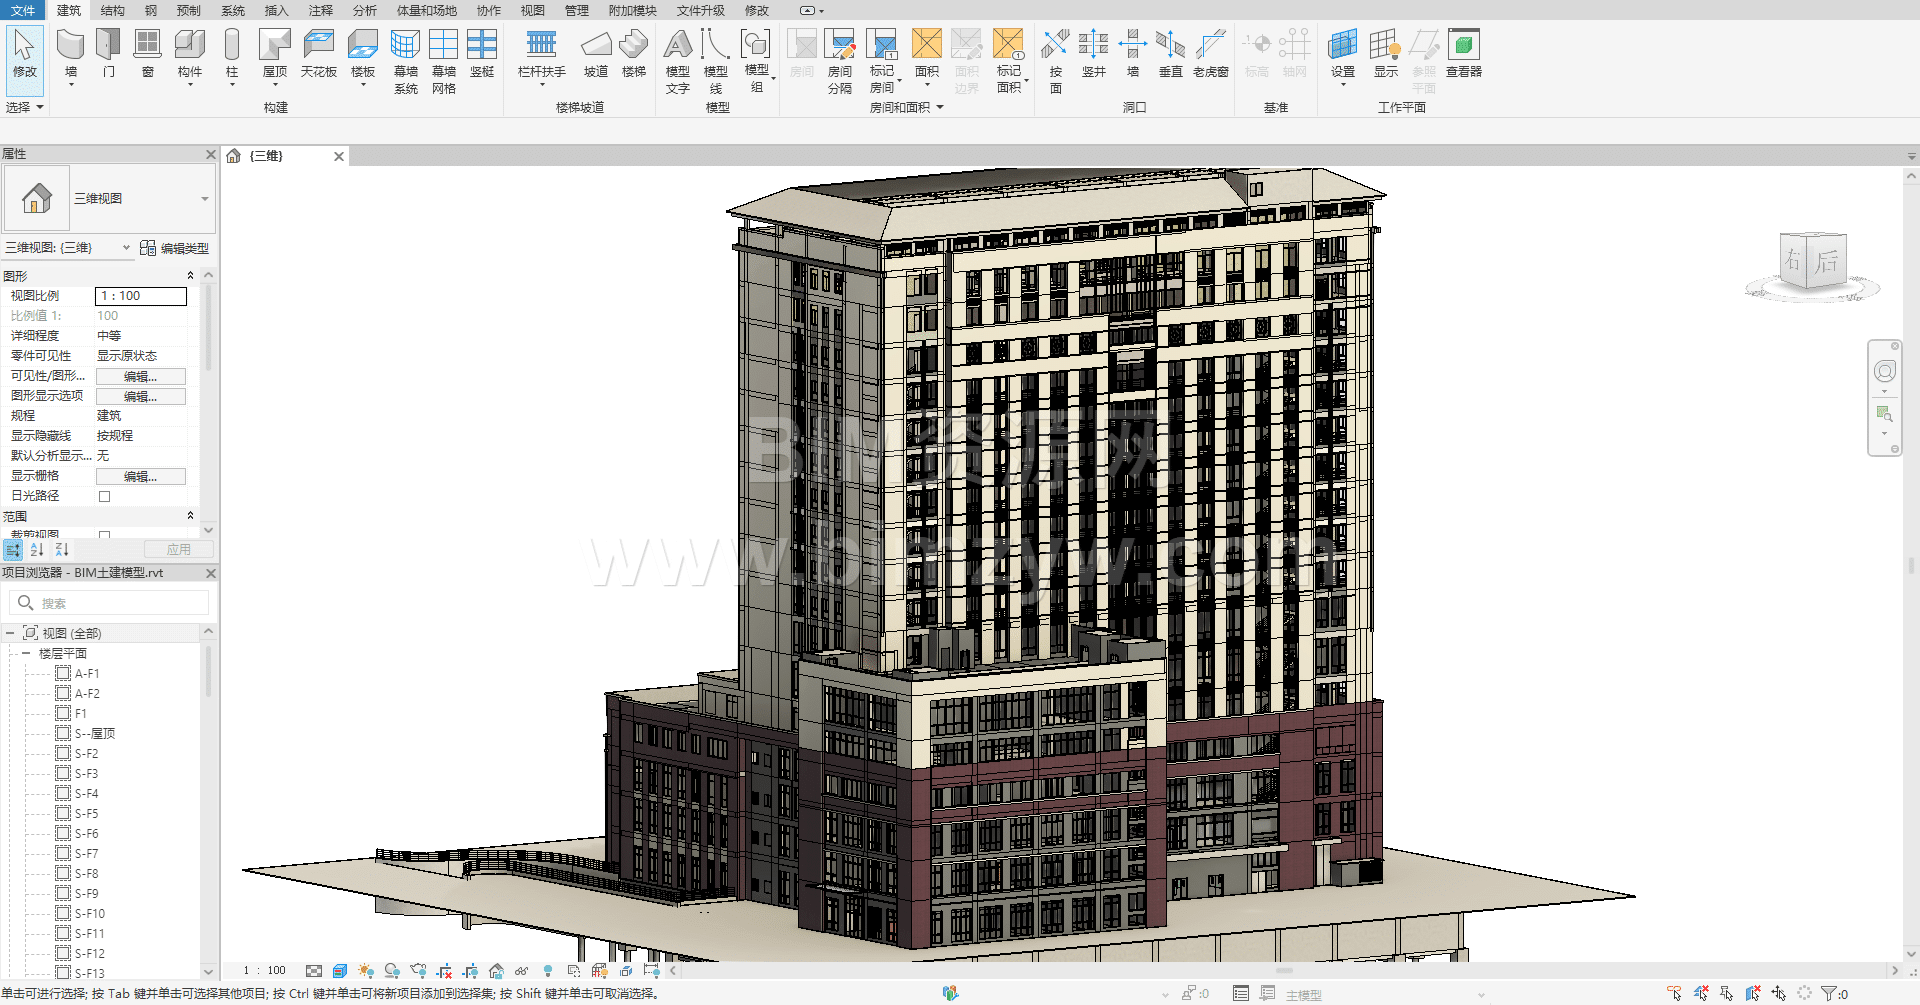Collapse the 楼层平面 tree node
The image size is (1920, 1005).
(x=26, y=653)
